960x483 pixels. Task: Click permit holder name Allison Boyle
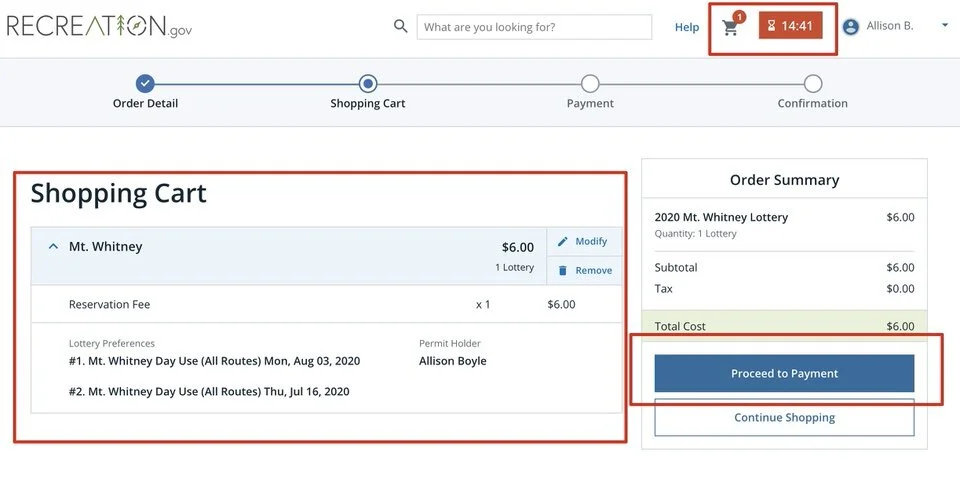point(452,361)
